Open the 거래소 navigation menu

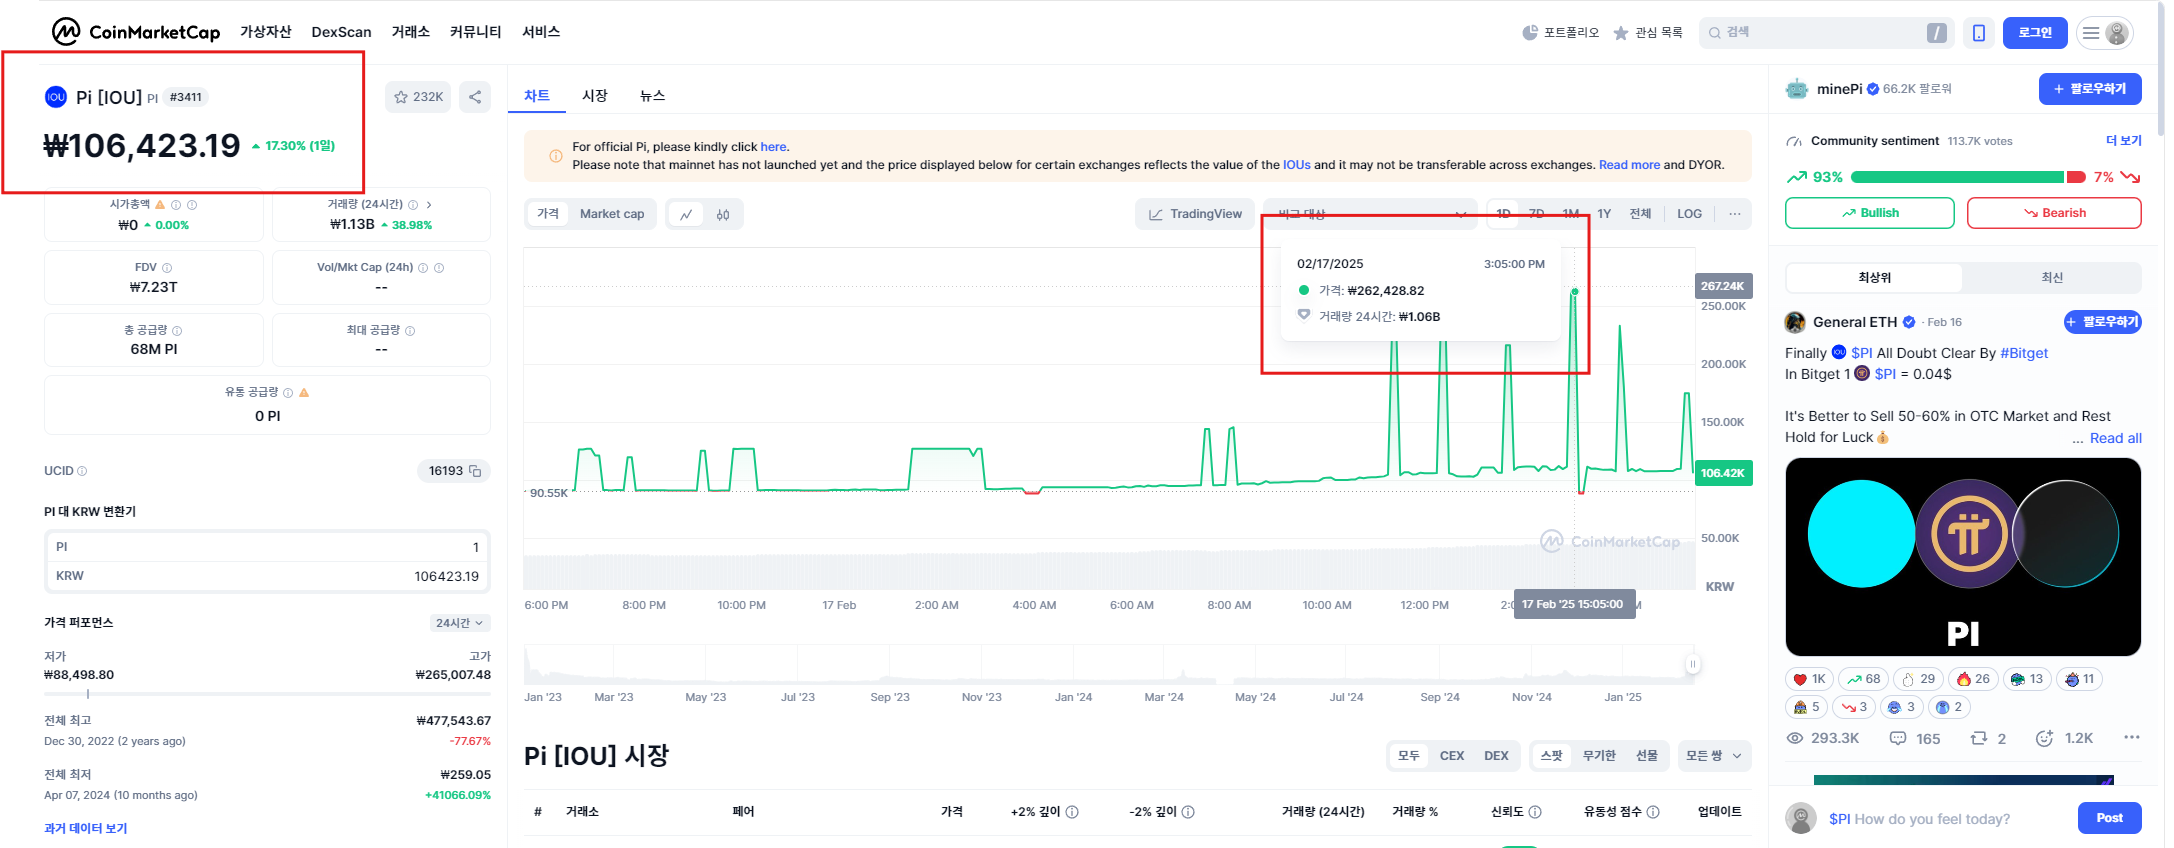click(410, 32)
